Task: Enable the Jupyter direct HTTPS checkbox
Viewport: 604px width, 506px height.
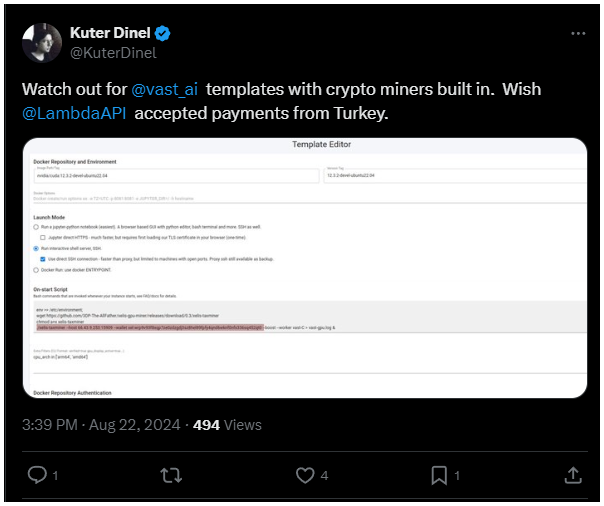Action: coord(43,237)
